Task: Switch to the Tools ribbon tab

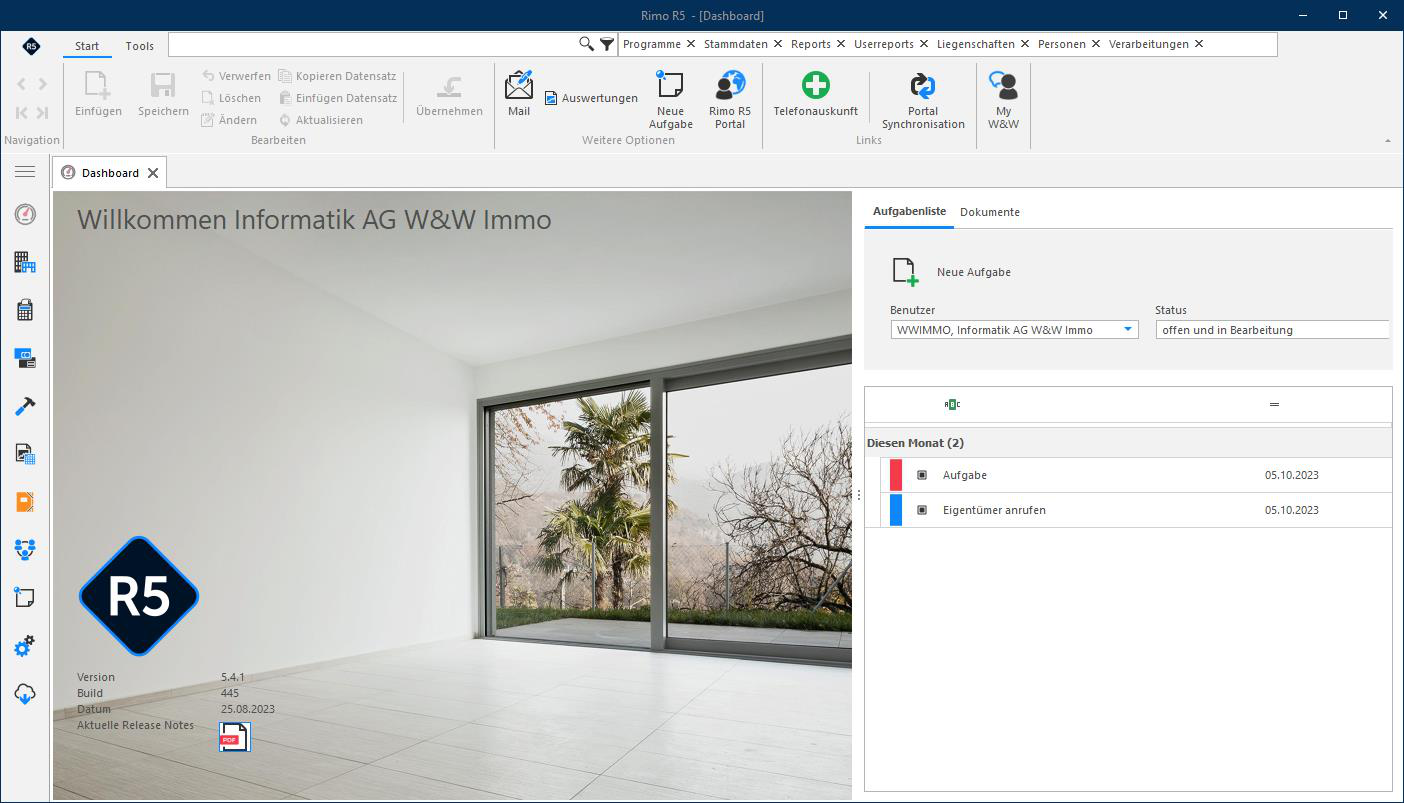Action: pos(140,46)
